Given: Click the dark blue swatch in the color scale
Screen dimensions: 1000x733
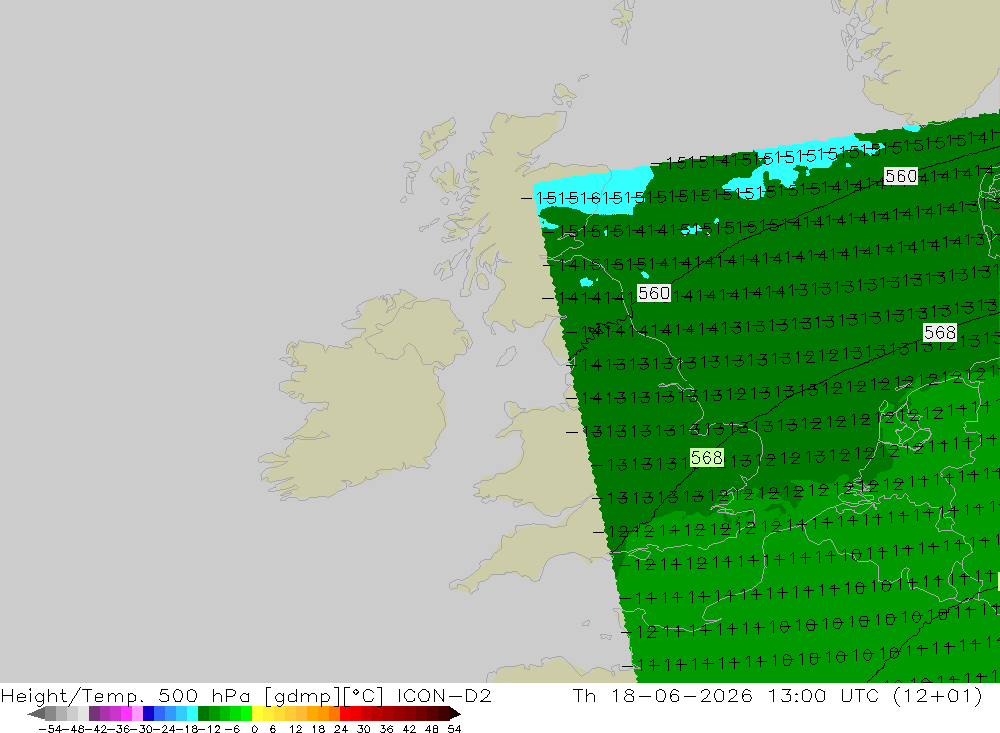Looking at the screenshot, I should (x=149, y=713).
